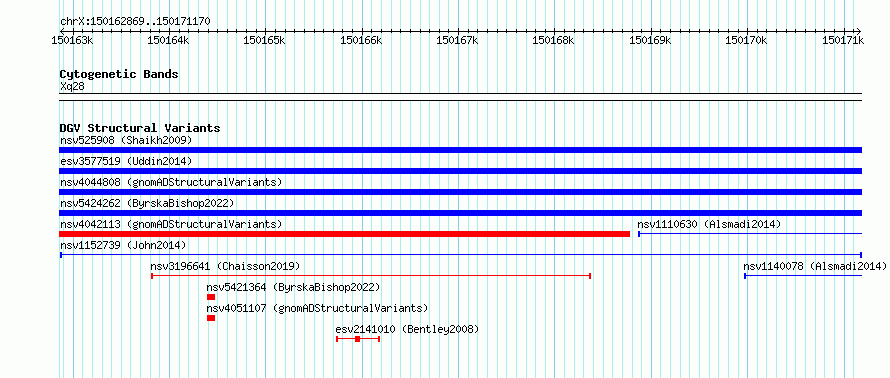Click the 150163k ruler tick label
This screenshot has height=378, width=890.
[72, 40]
